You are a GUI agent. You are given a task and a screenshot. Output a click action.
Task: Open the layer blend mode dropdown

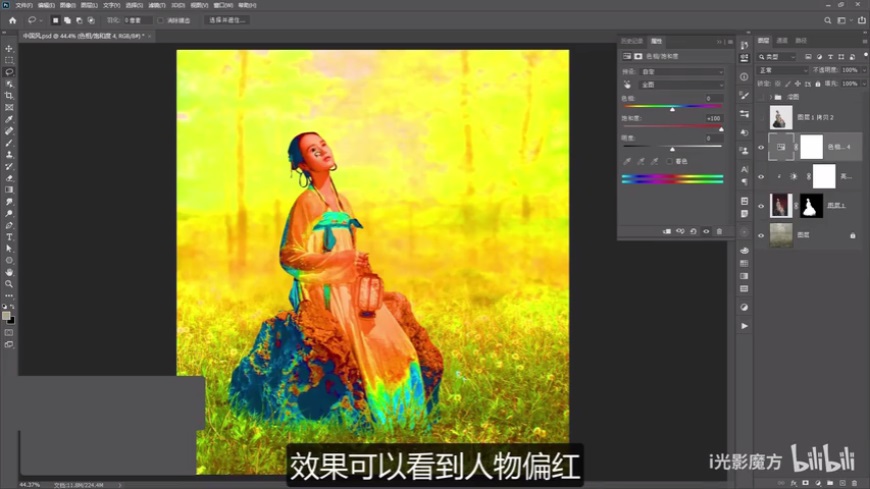(783, 70)
